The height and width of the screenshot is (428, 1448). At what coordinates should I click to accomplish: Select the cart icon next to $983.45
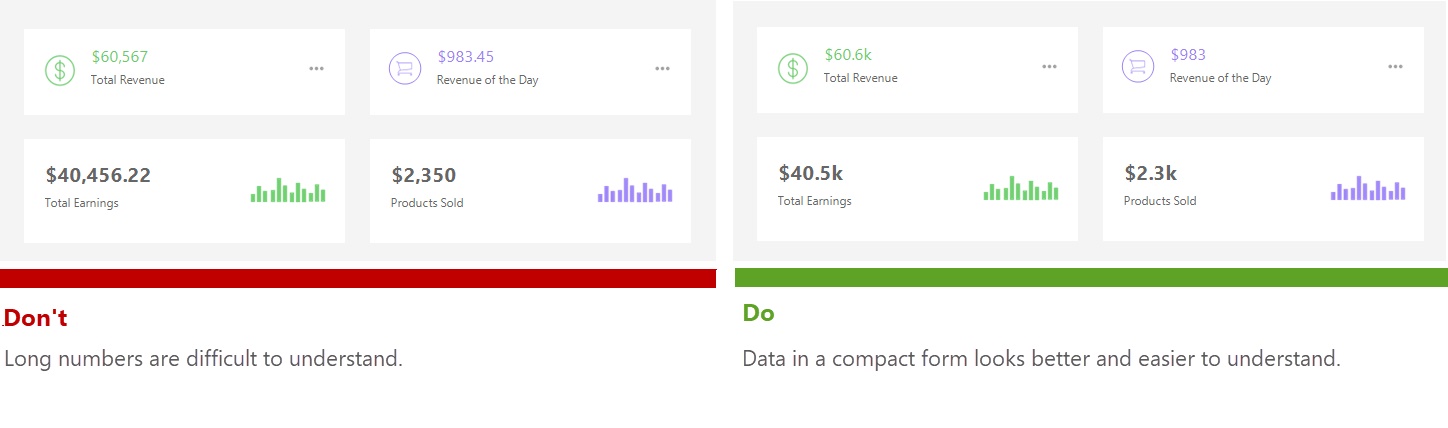[403, 69]
